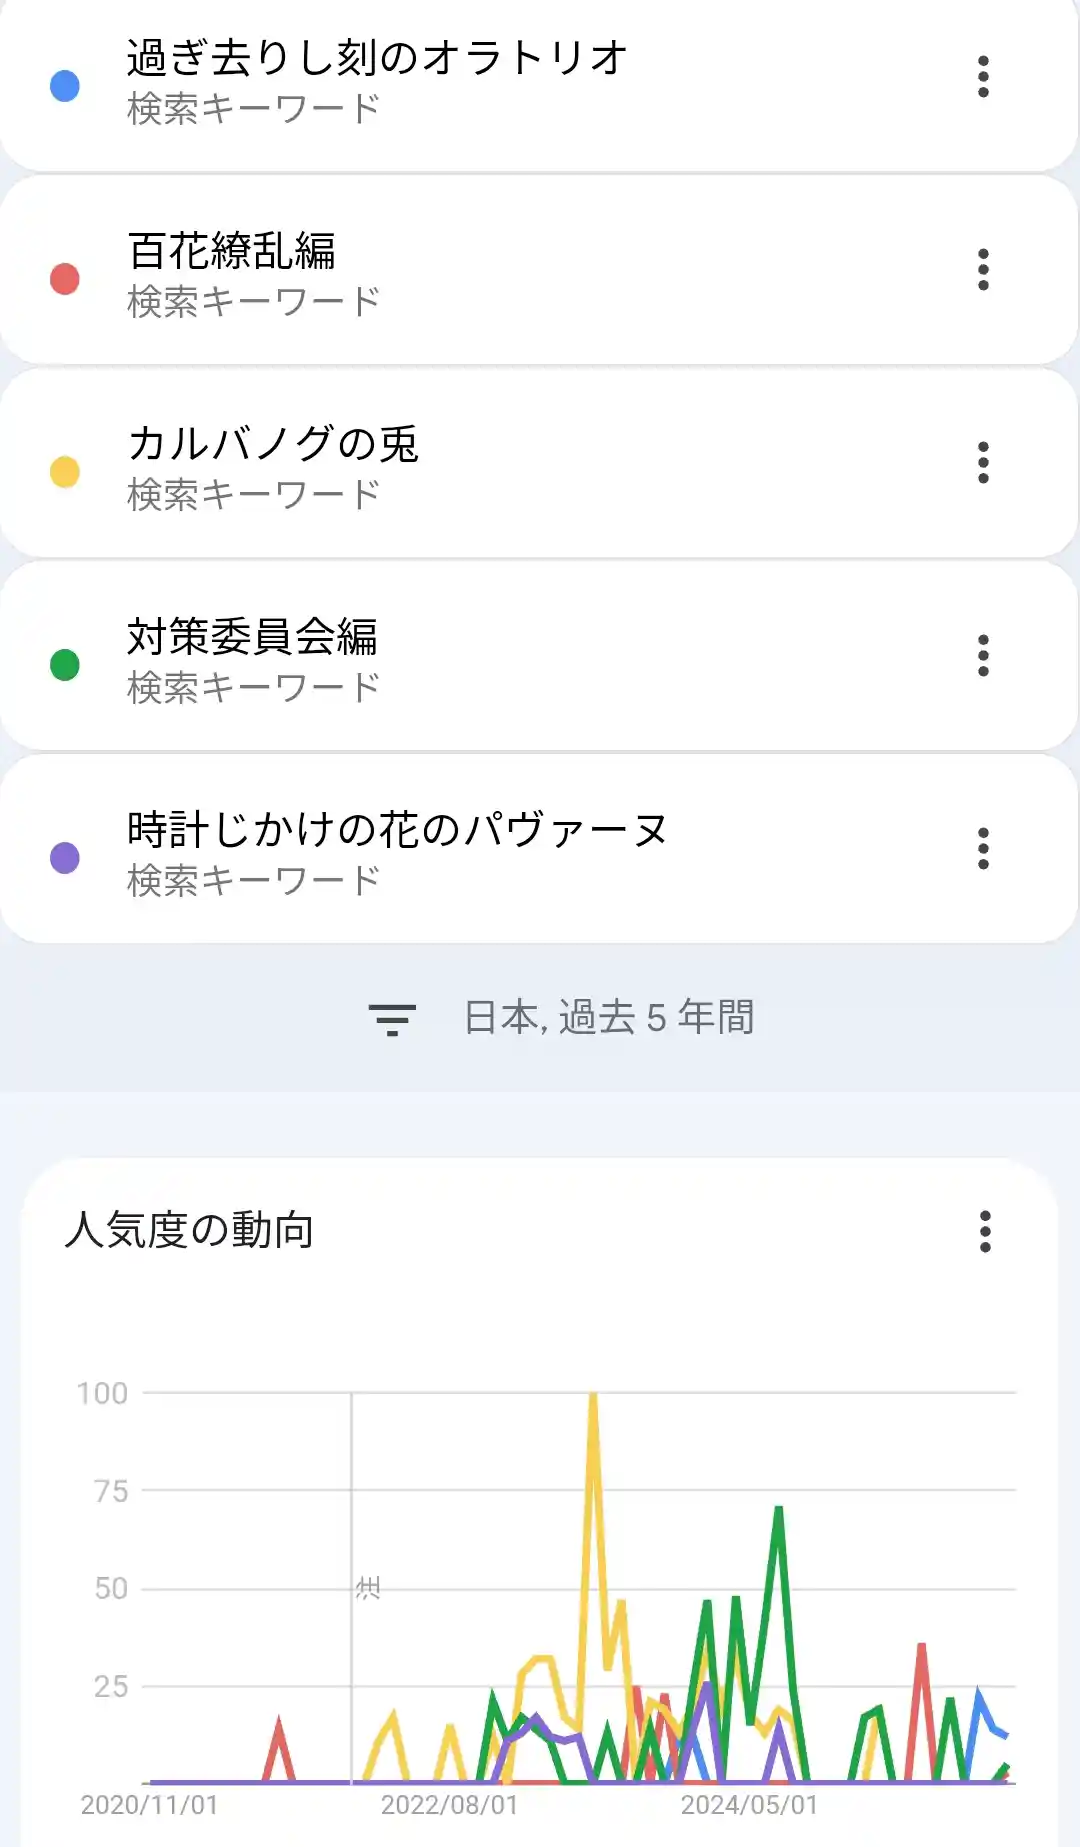Click the blue dot for 過ぎ去りし刻のオラトリオ
Viewport: 1080px width, 1847px height.
[x=65, y=86]
